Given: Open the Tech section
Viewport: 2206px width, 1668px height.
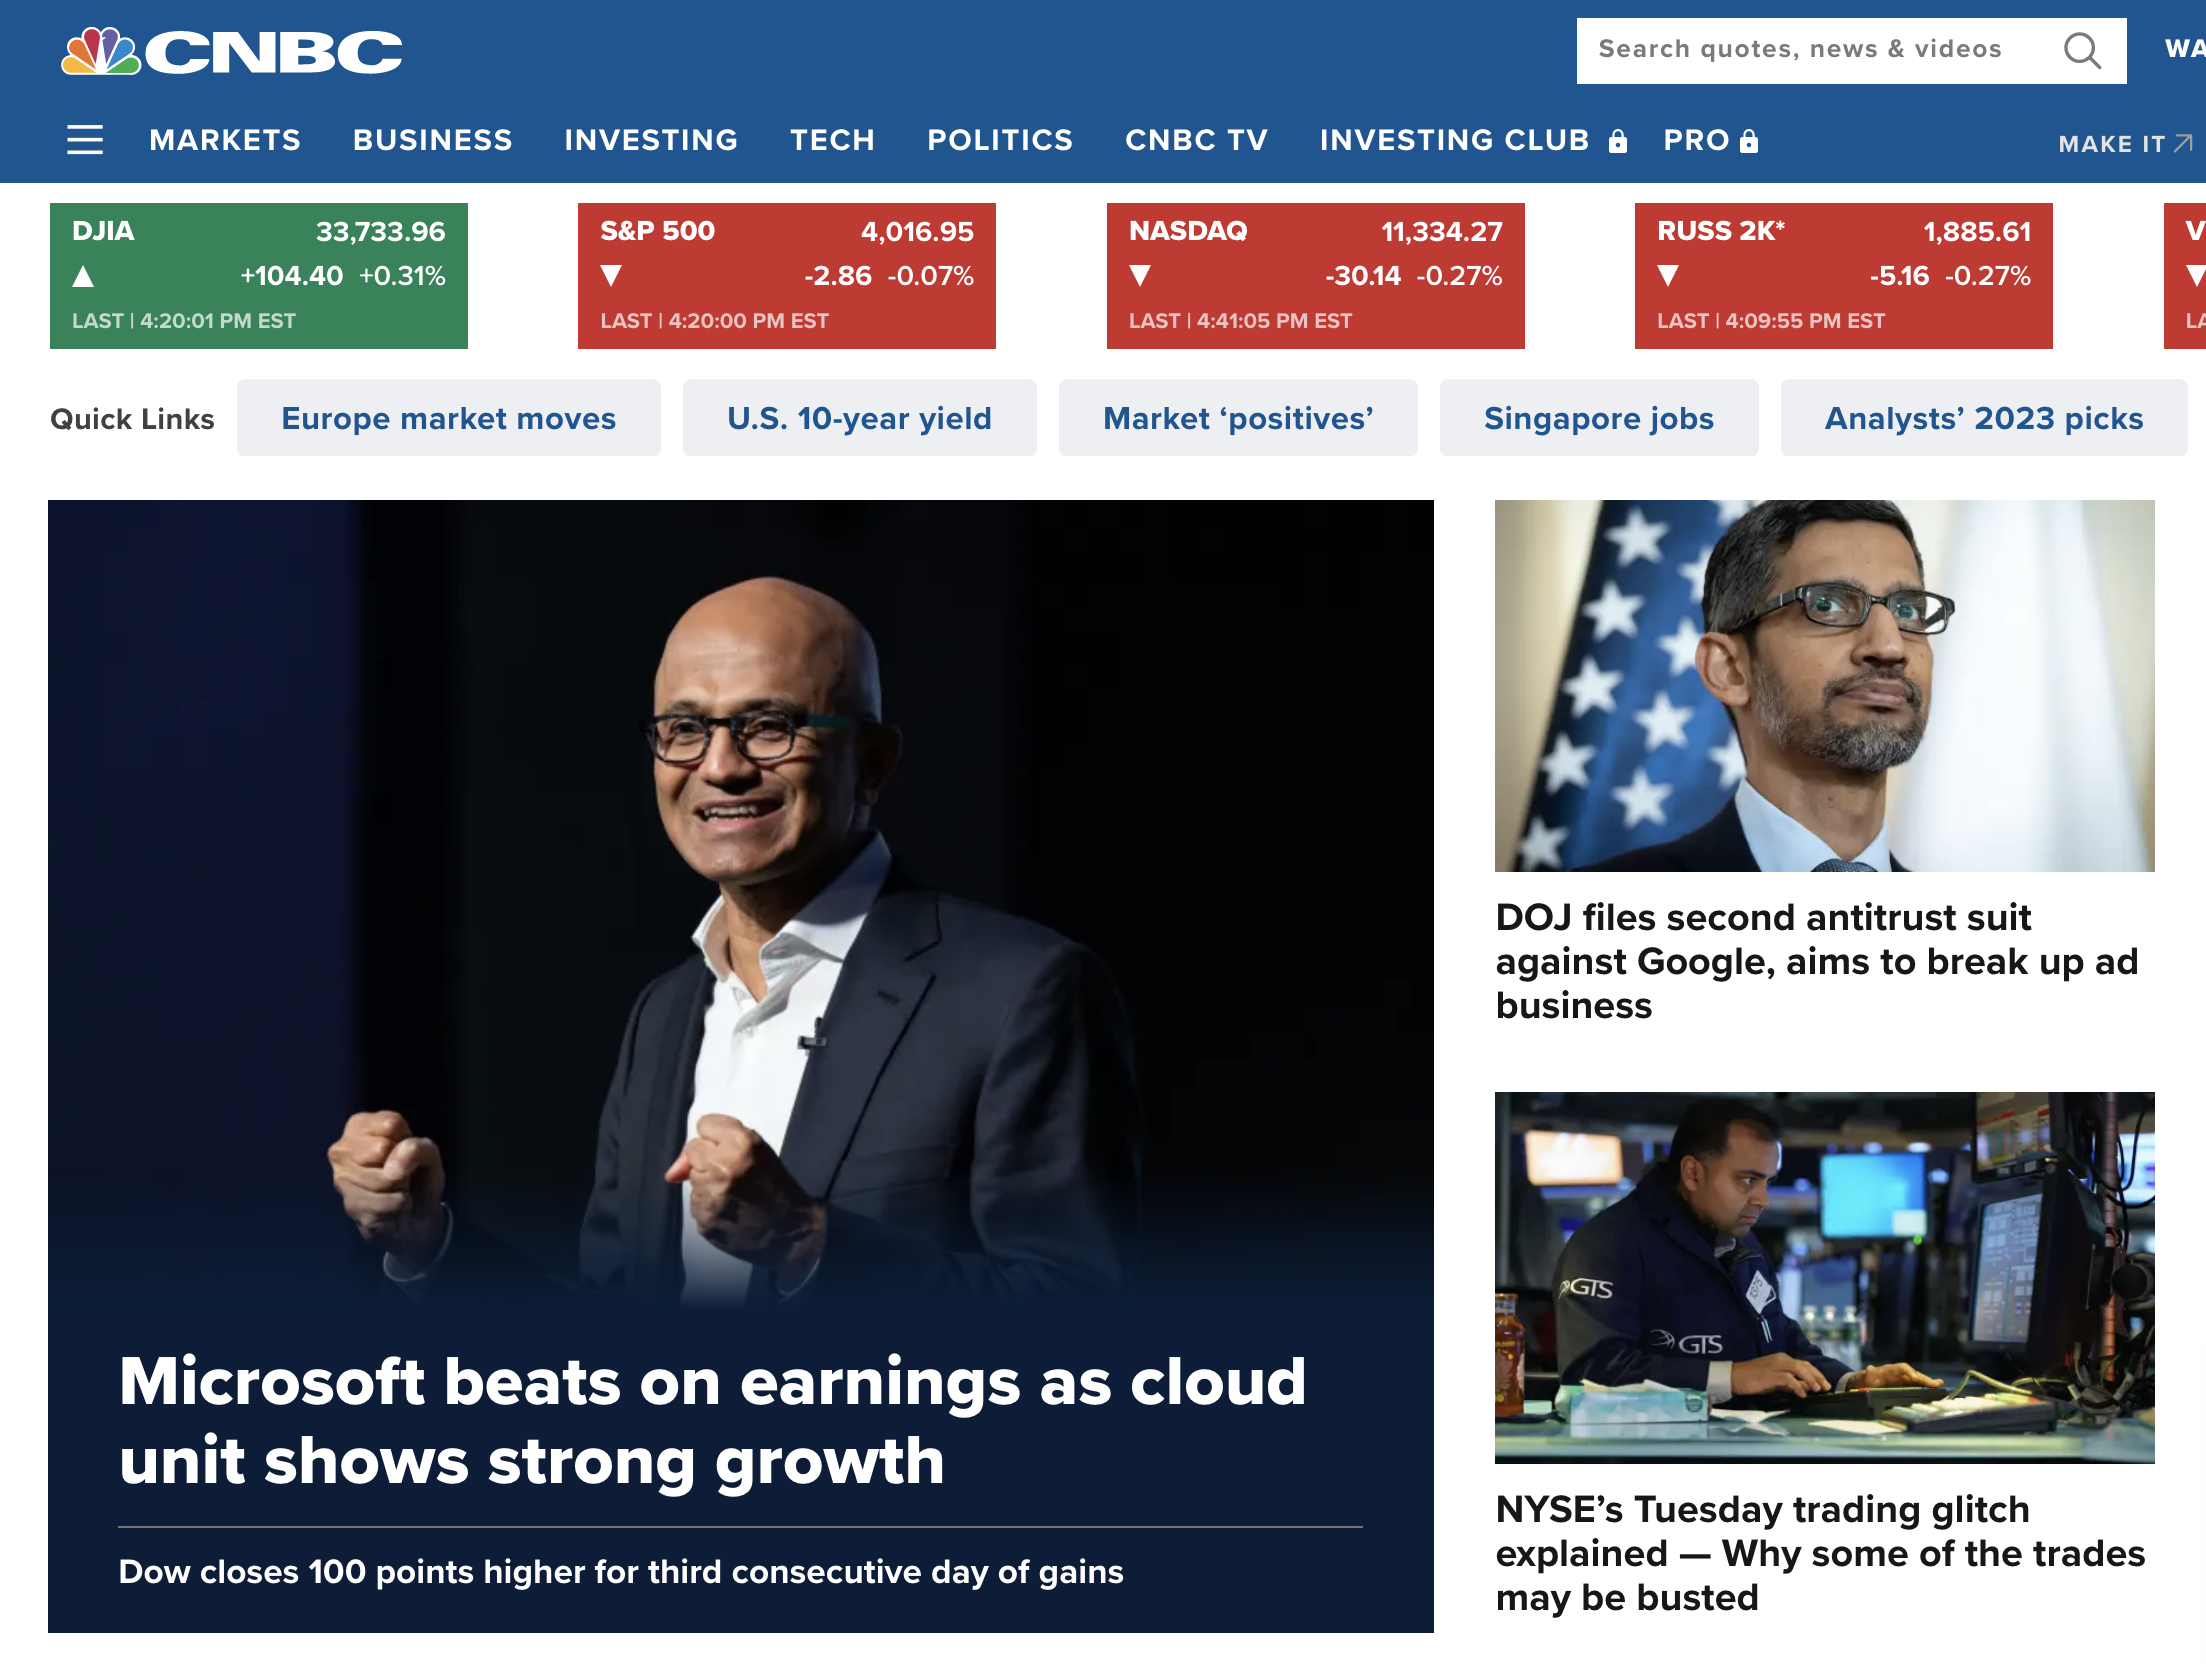Looking at the screenshot, I should click(833, 140).
